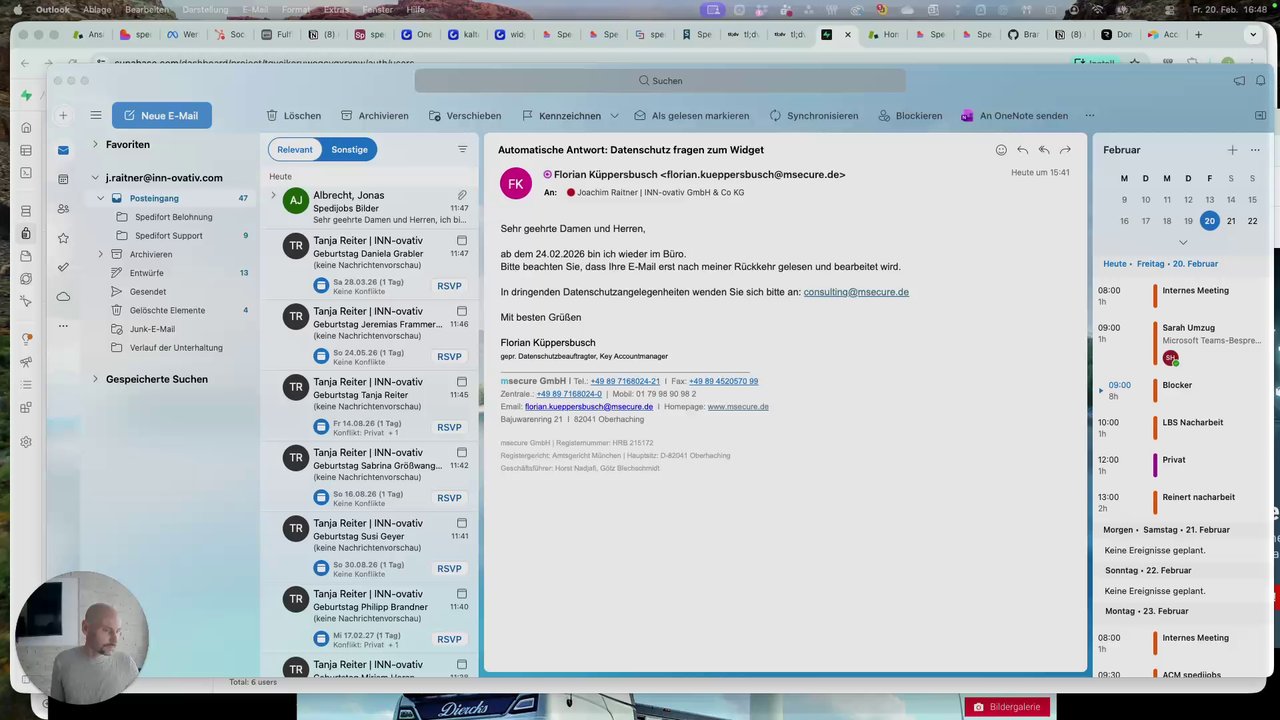RSVP to Geburtstag Daniela Grabler invite
The height and width of the screenshot is (720, 1280).
449,286
